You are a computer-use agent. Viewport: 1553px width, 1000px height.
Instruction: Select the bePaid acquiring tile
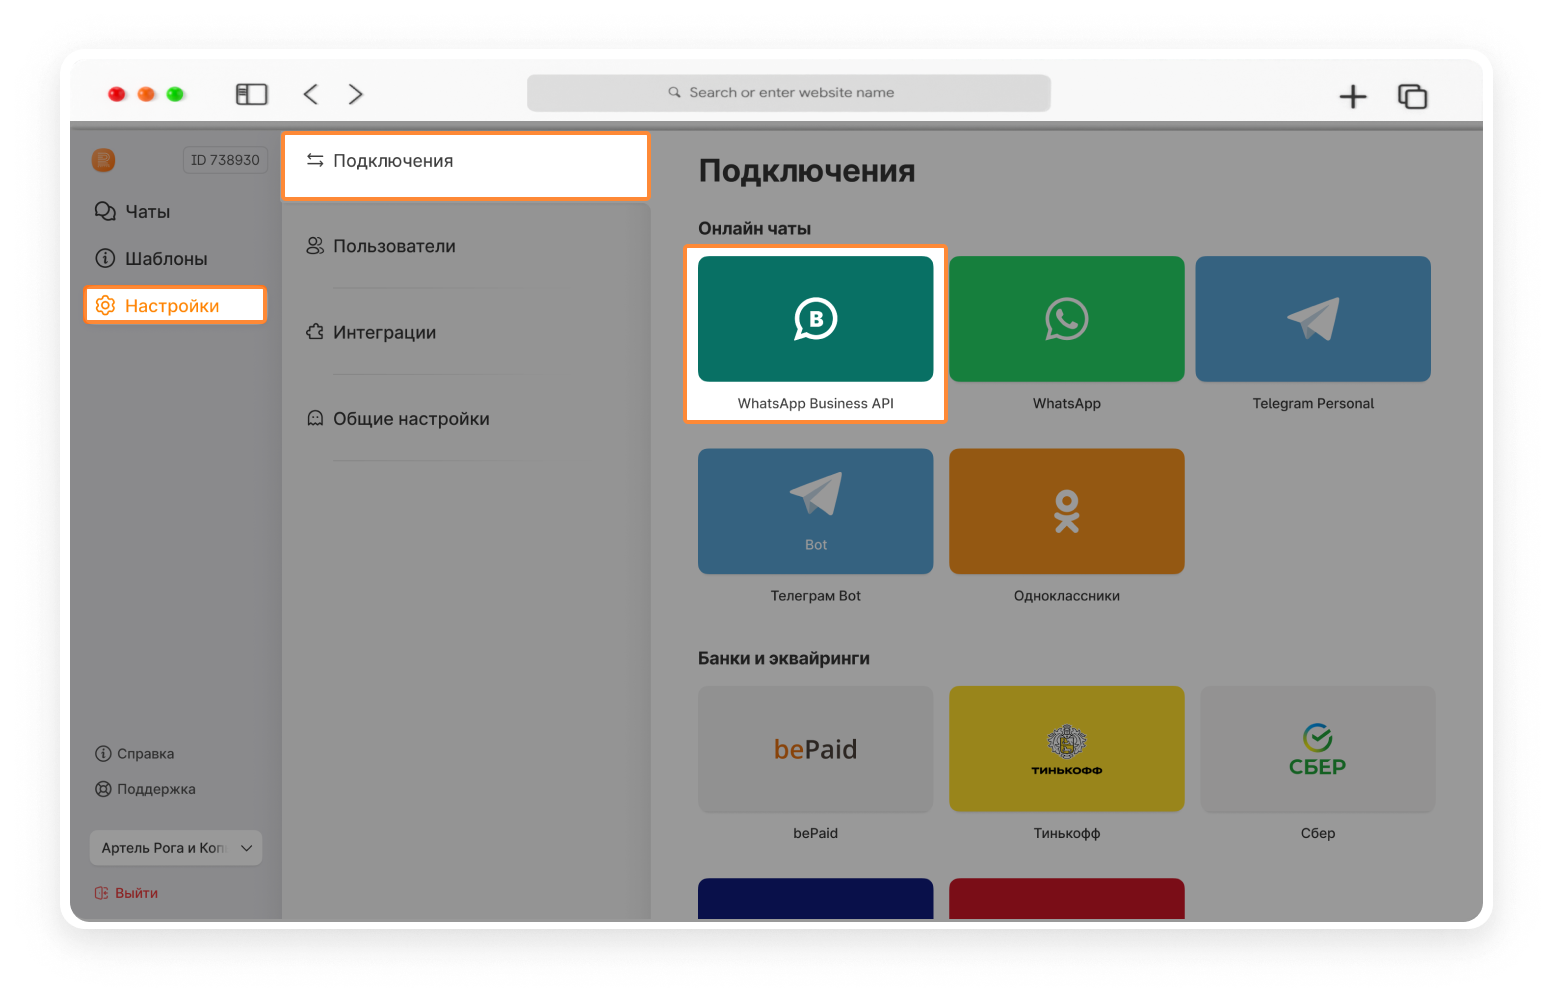815,749
